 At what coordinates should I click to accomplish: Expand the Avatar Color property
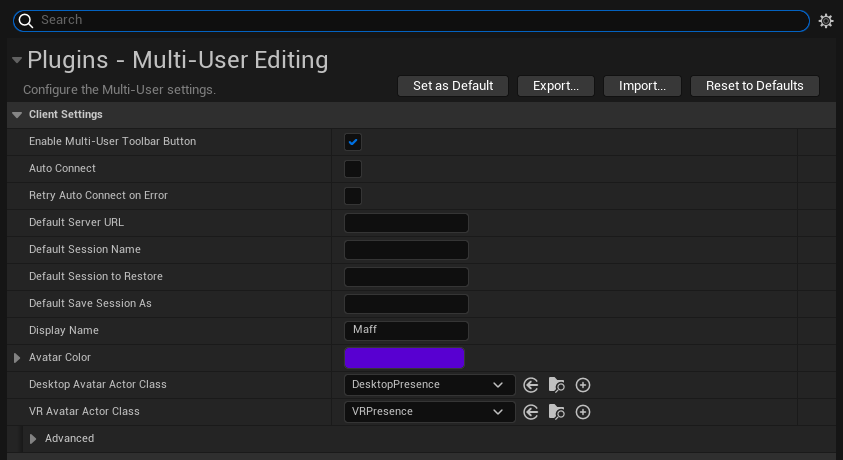[17, 358]
